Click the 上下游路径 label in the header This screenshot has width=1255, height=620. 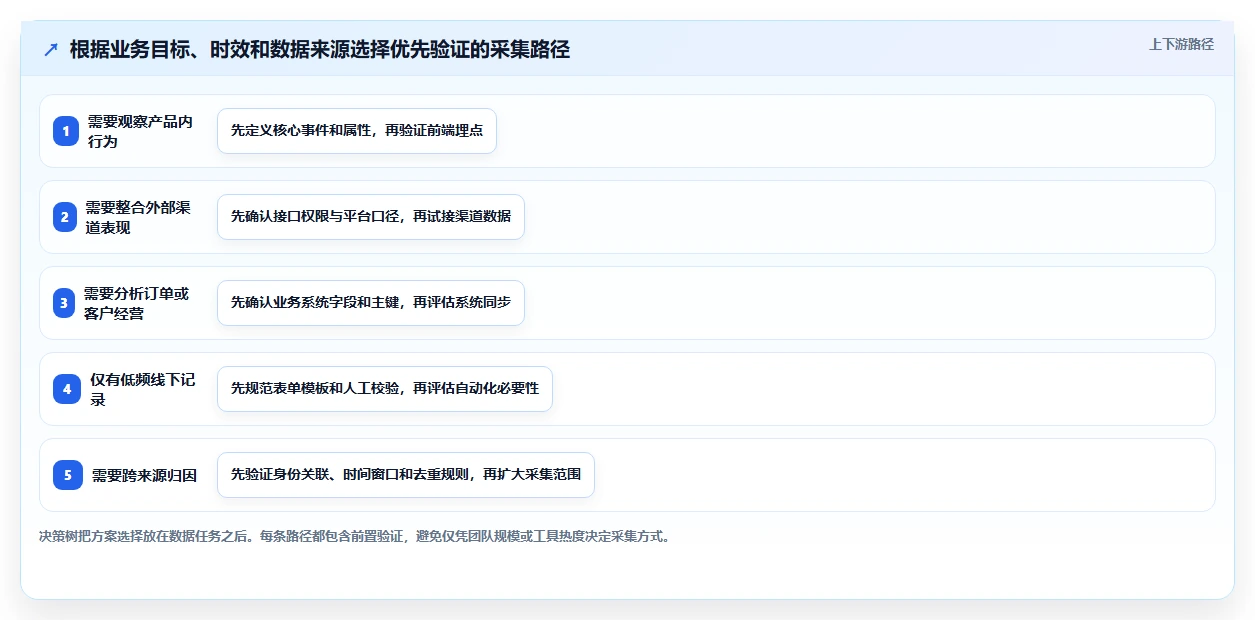coord(1181,44)
